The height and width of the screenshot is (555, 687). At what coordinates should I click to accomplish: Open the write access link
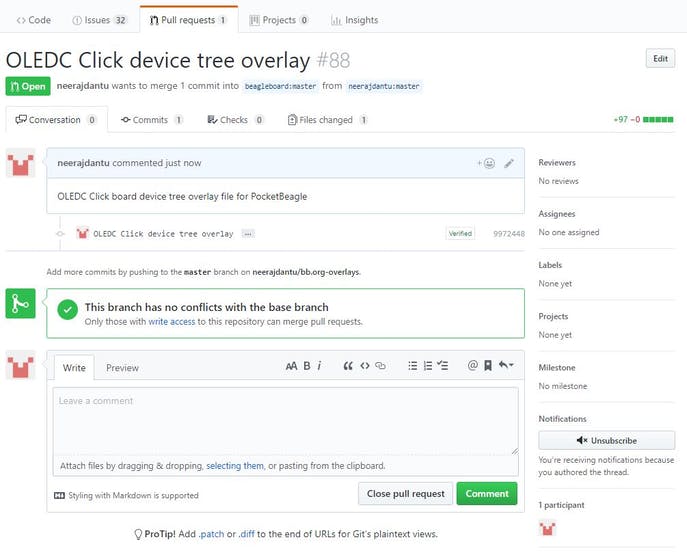point(172,322)
